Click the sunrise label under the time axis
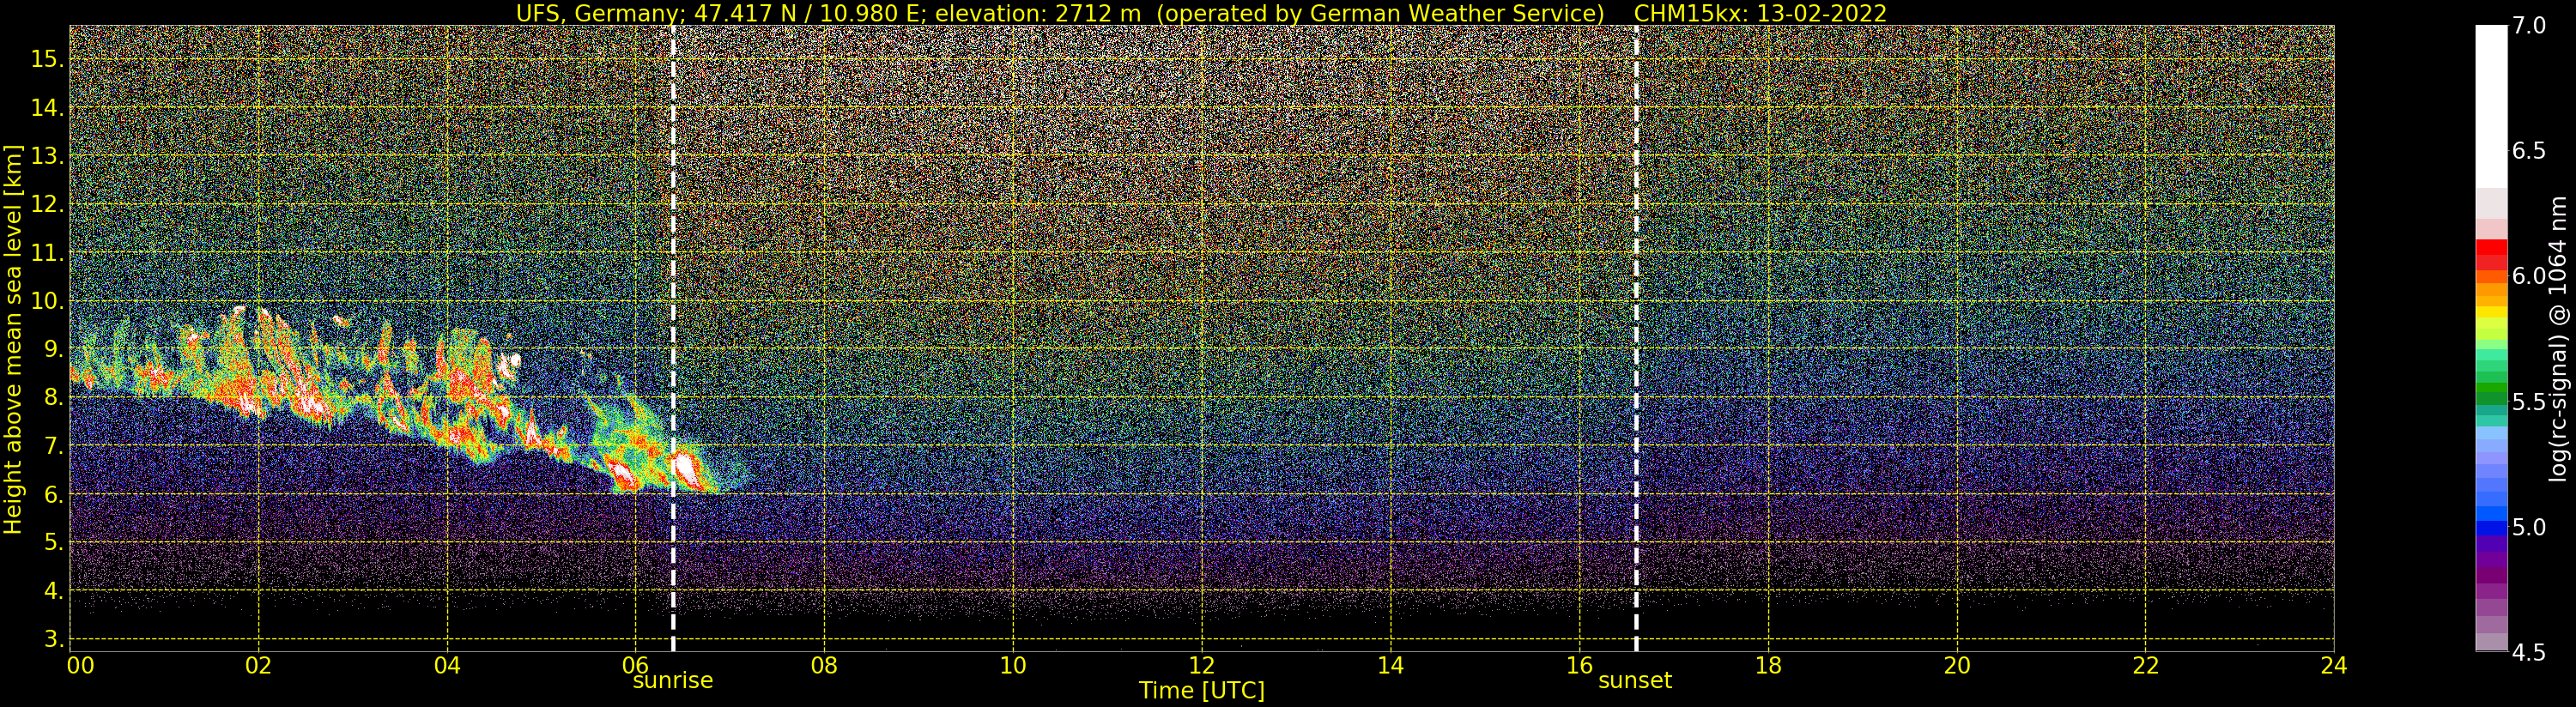2576x707 pixels. (x=672, y=681)
